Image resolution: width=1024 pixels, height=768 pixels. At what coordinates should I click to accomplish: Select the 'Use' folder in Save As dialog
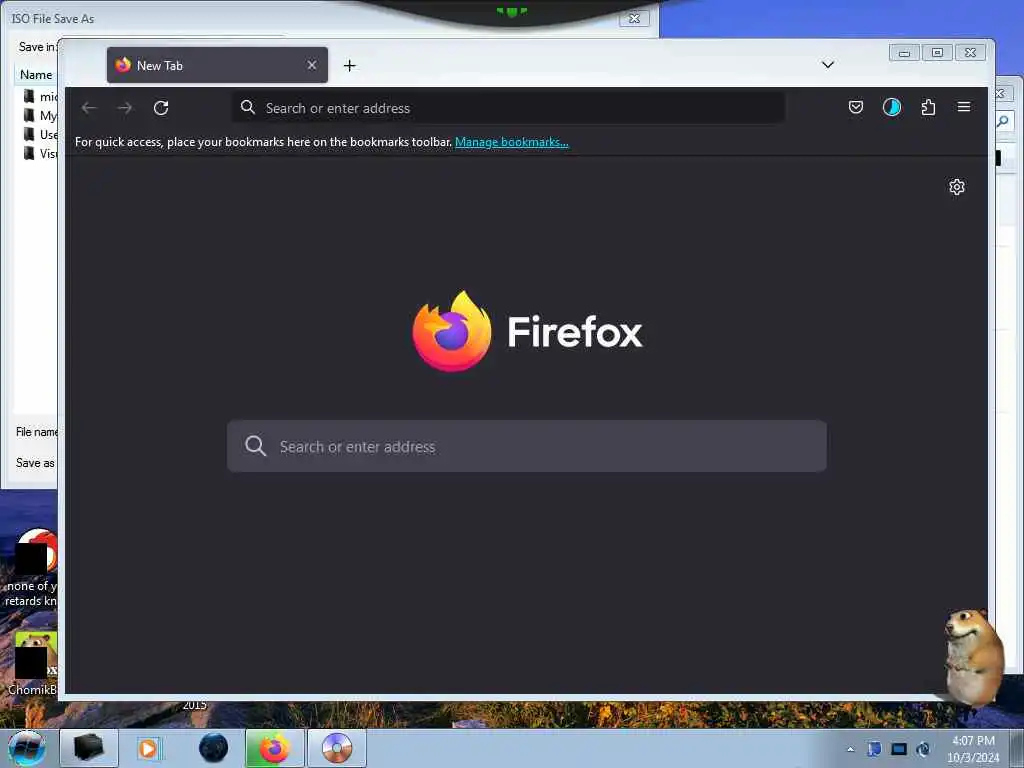coord(41,135)
